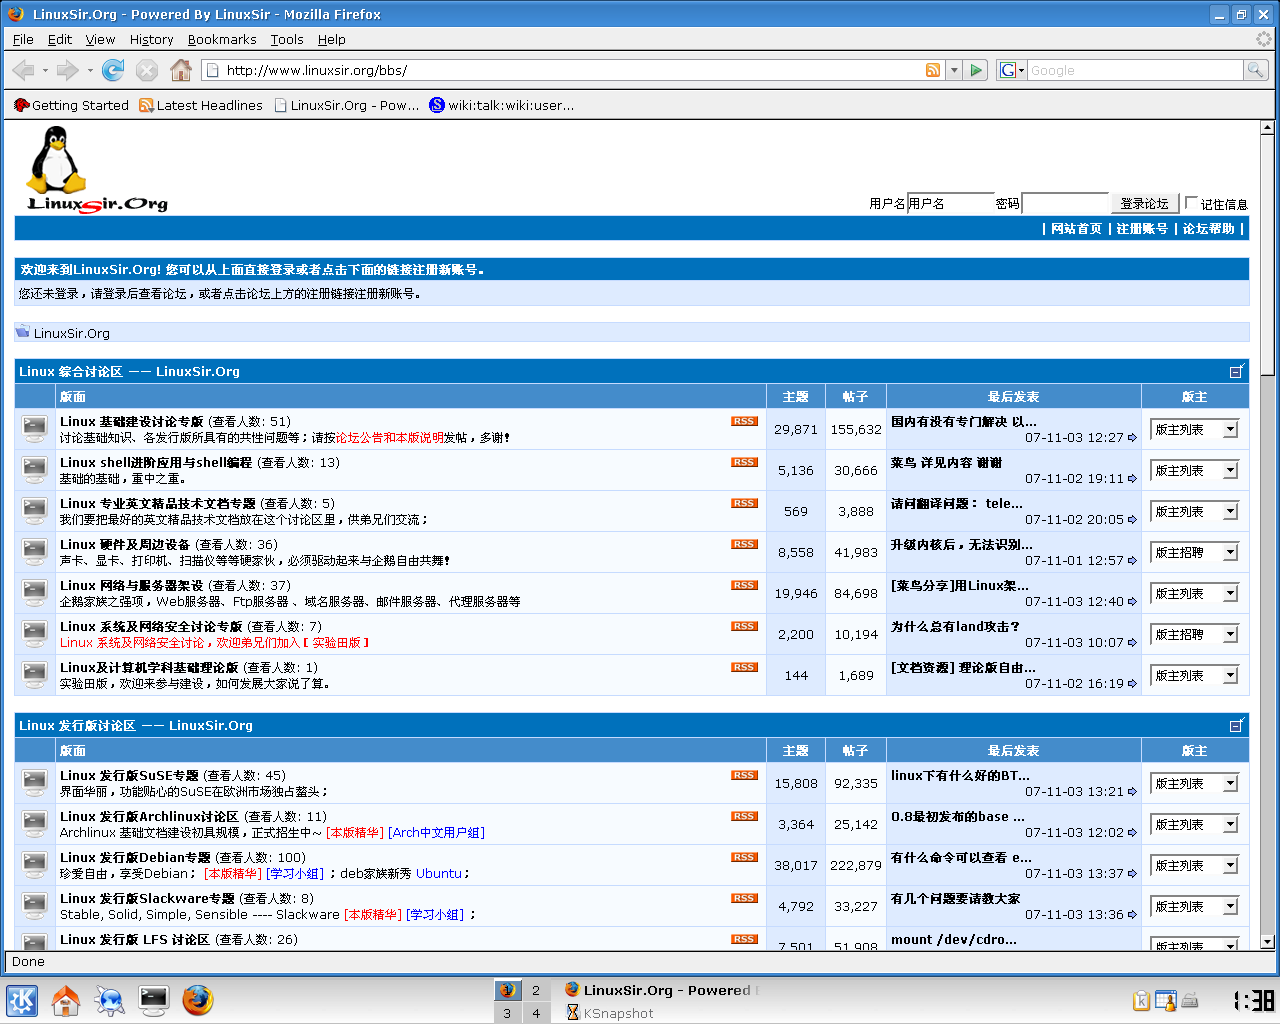Open the Edit menu
The height and width of the screenshot is (1024, 1280).
pos(60,39)
